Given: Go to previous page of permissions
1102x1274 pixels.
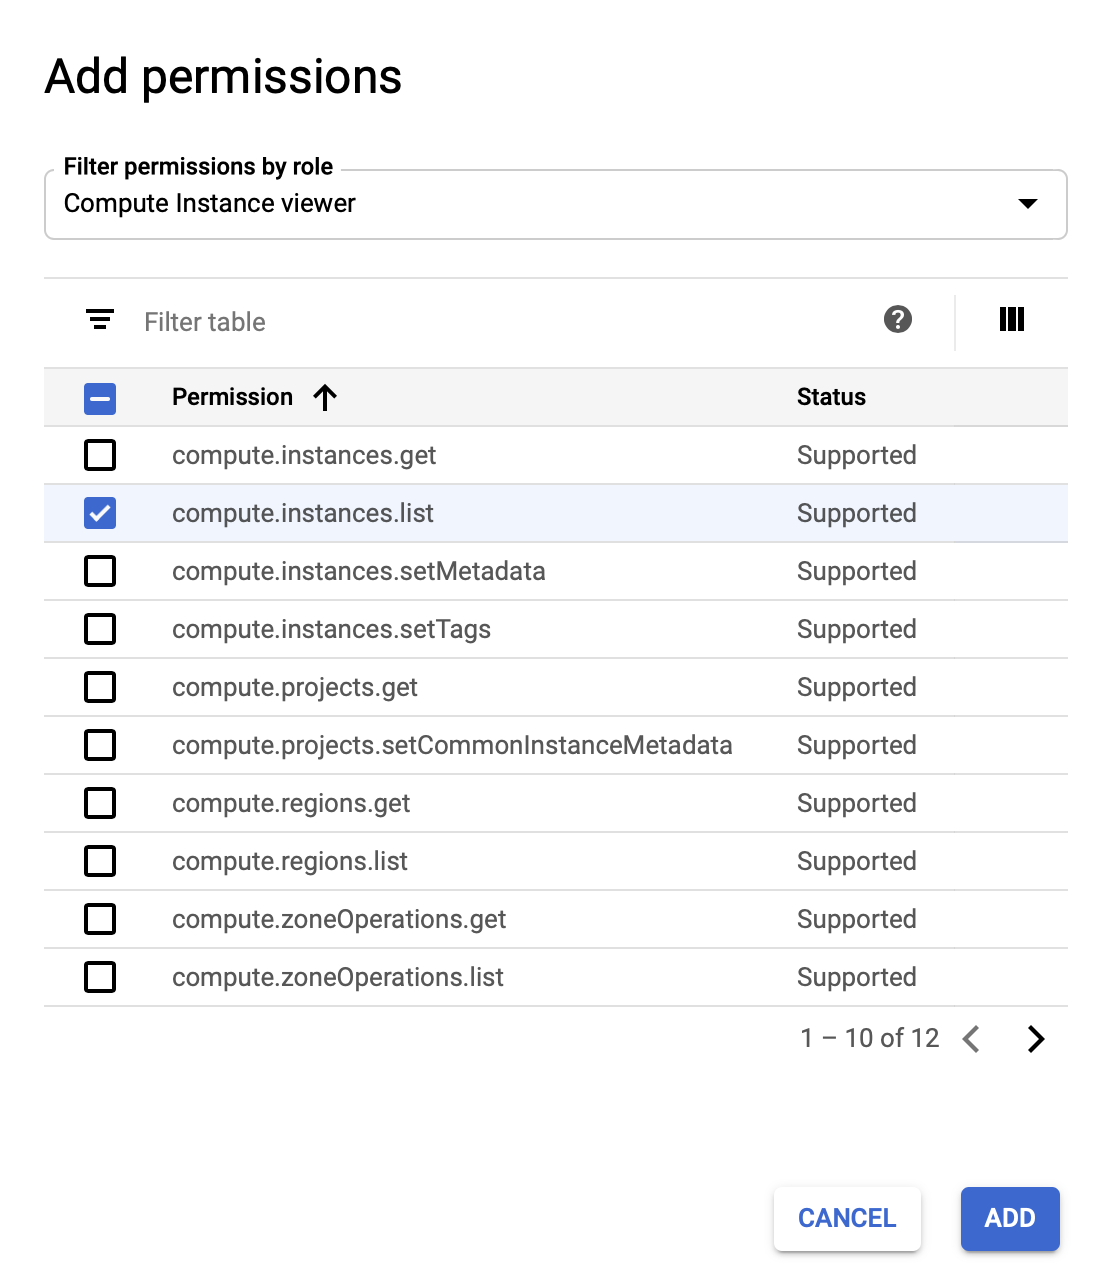Looking at the screenshot, I should click(971, 1039).
